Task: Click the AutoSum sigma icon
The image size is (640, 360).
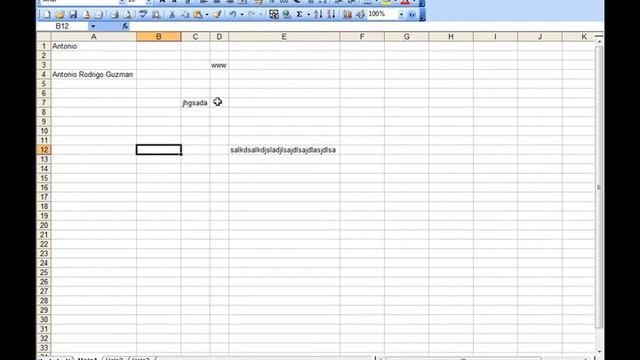Action: [299, 15]
